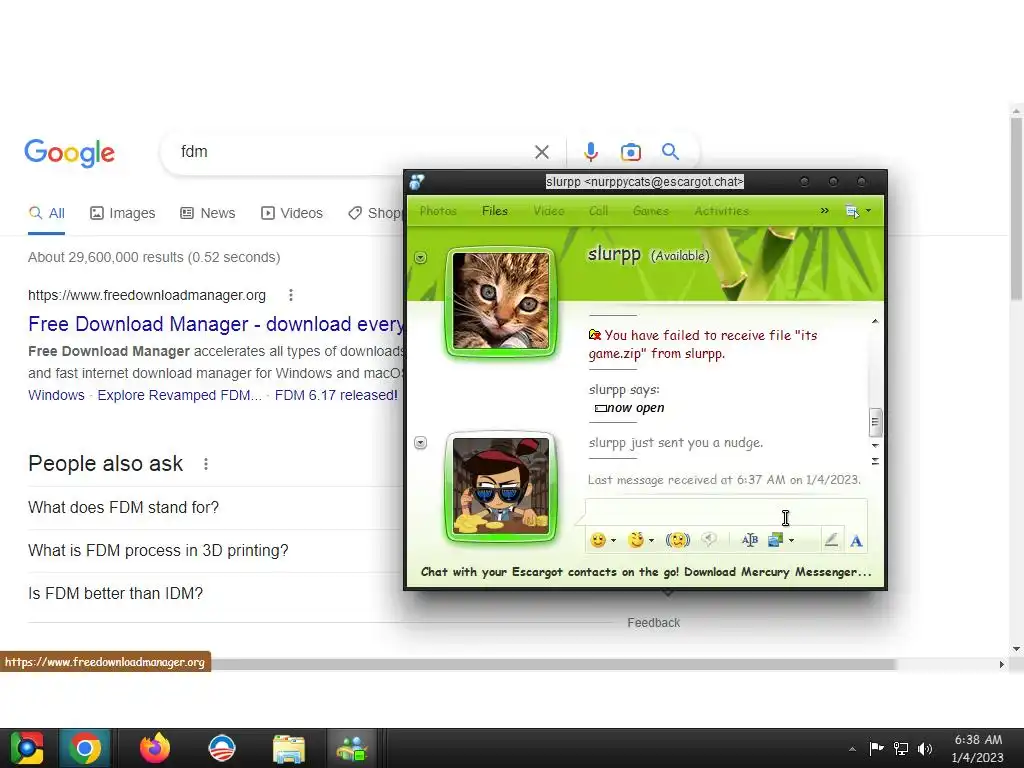This screenshot has height=768, width=1024.
Task: Open the emoticon picker smiley icon
Action: [598, 540]
